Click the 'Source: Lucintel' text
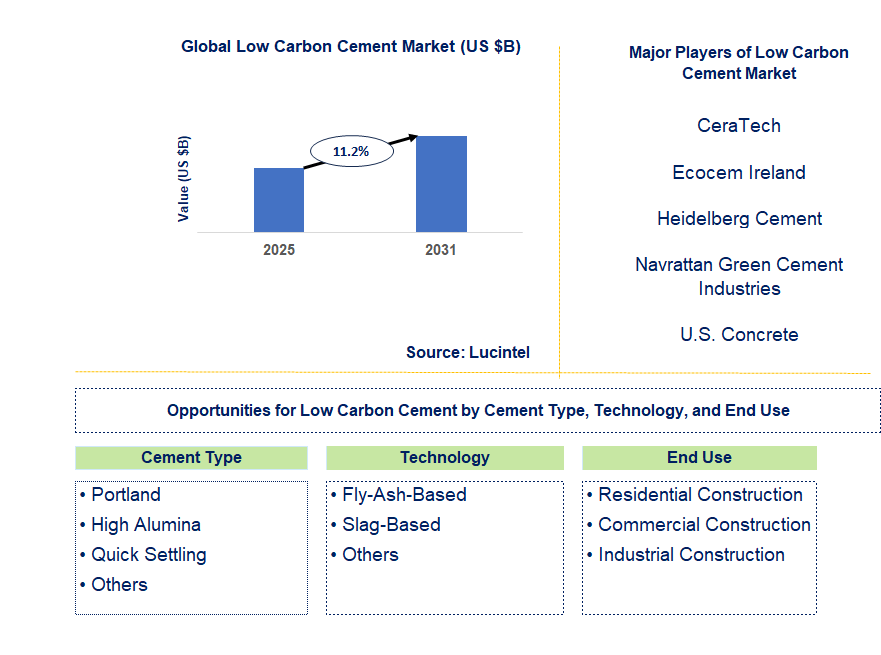 coord(467,352)
